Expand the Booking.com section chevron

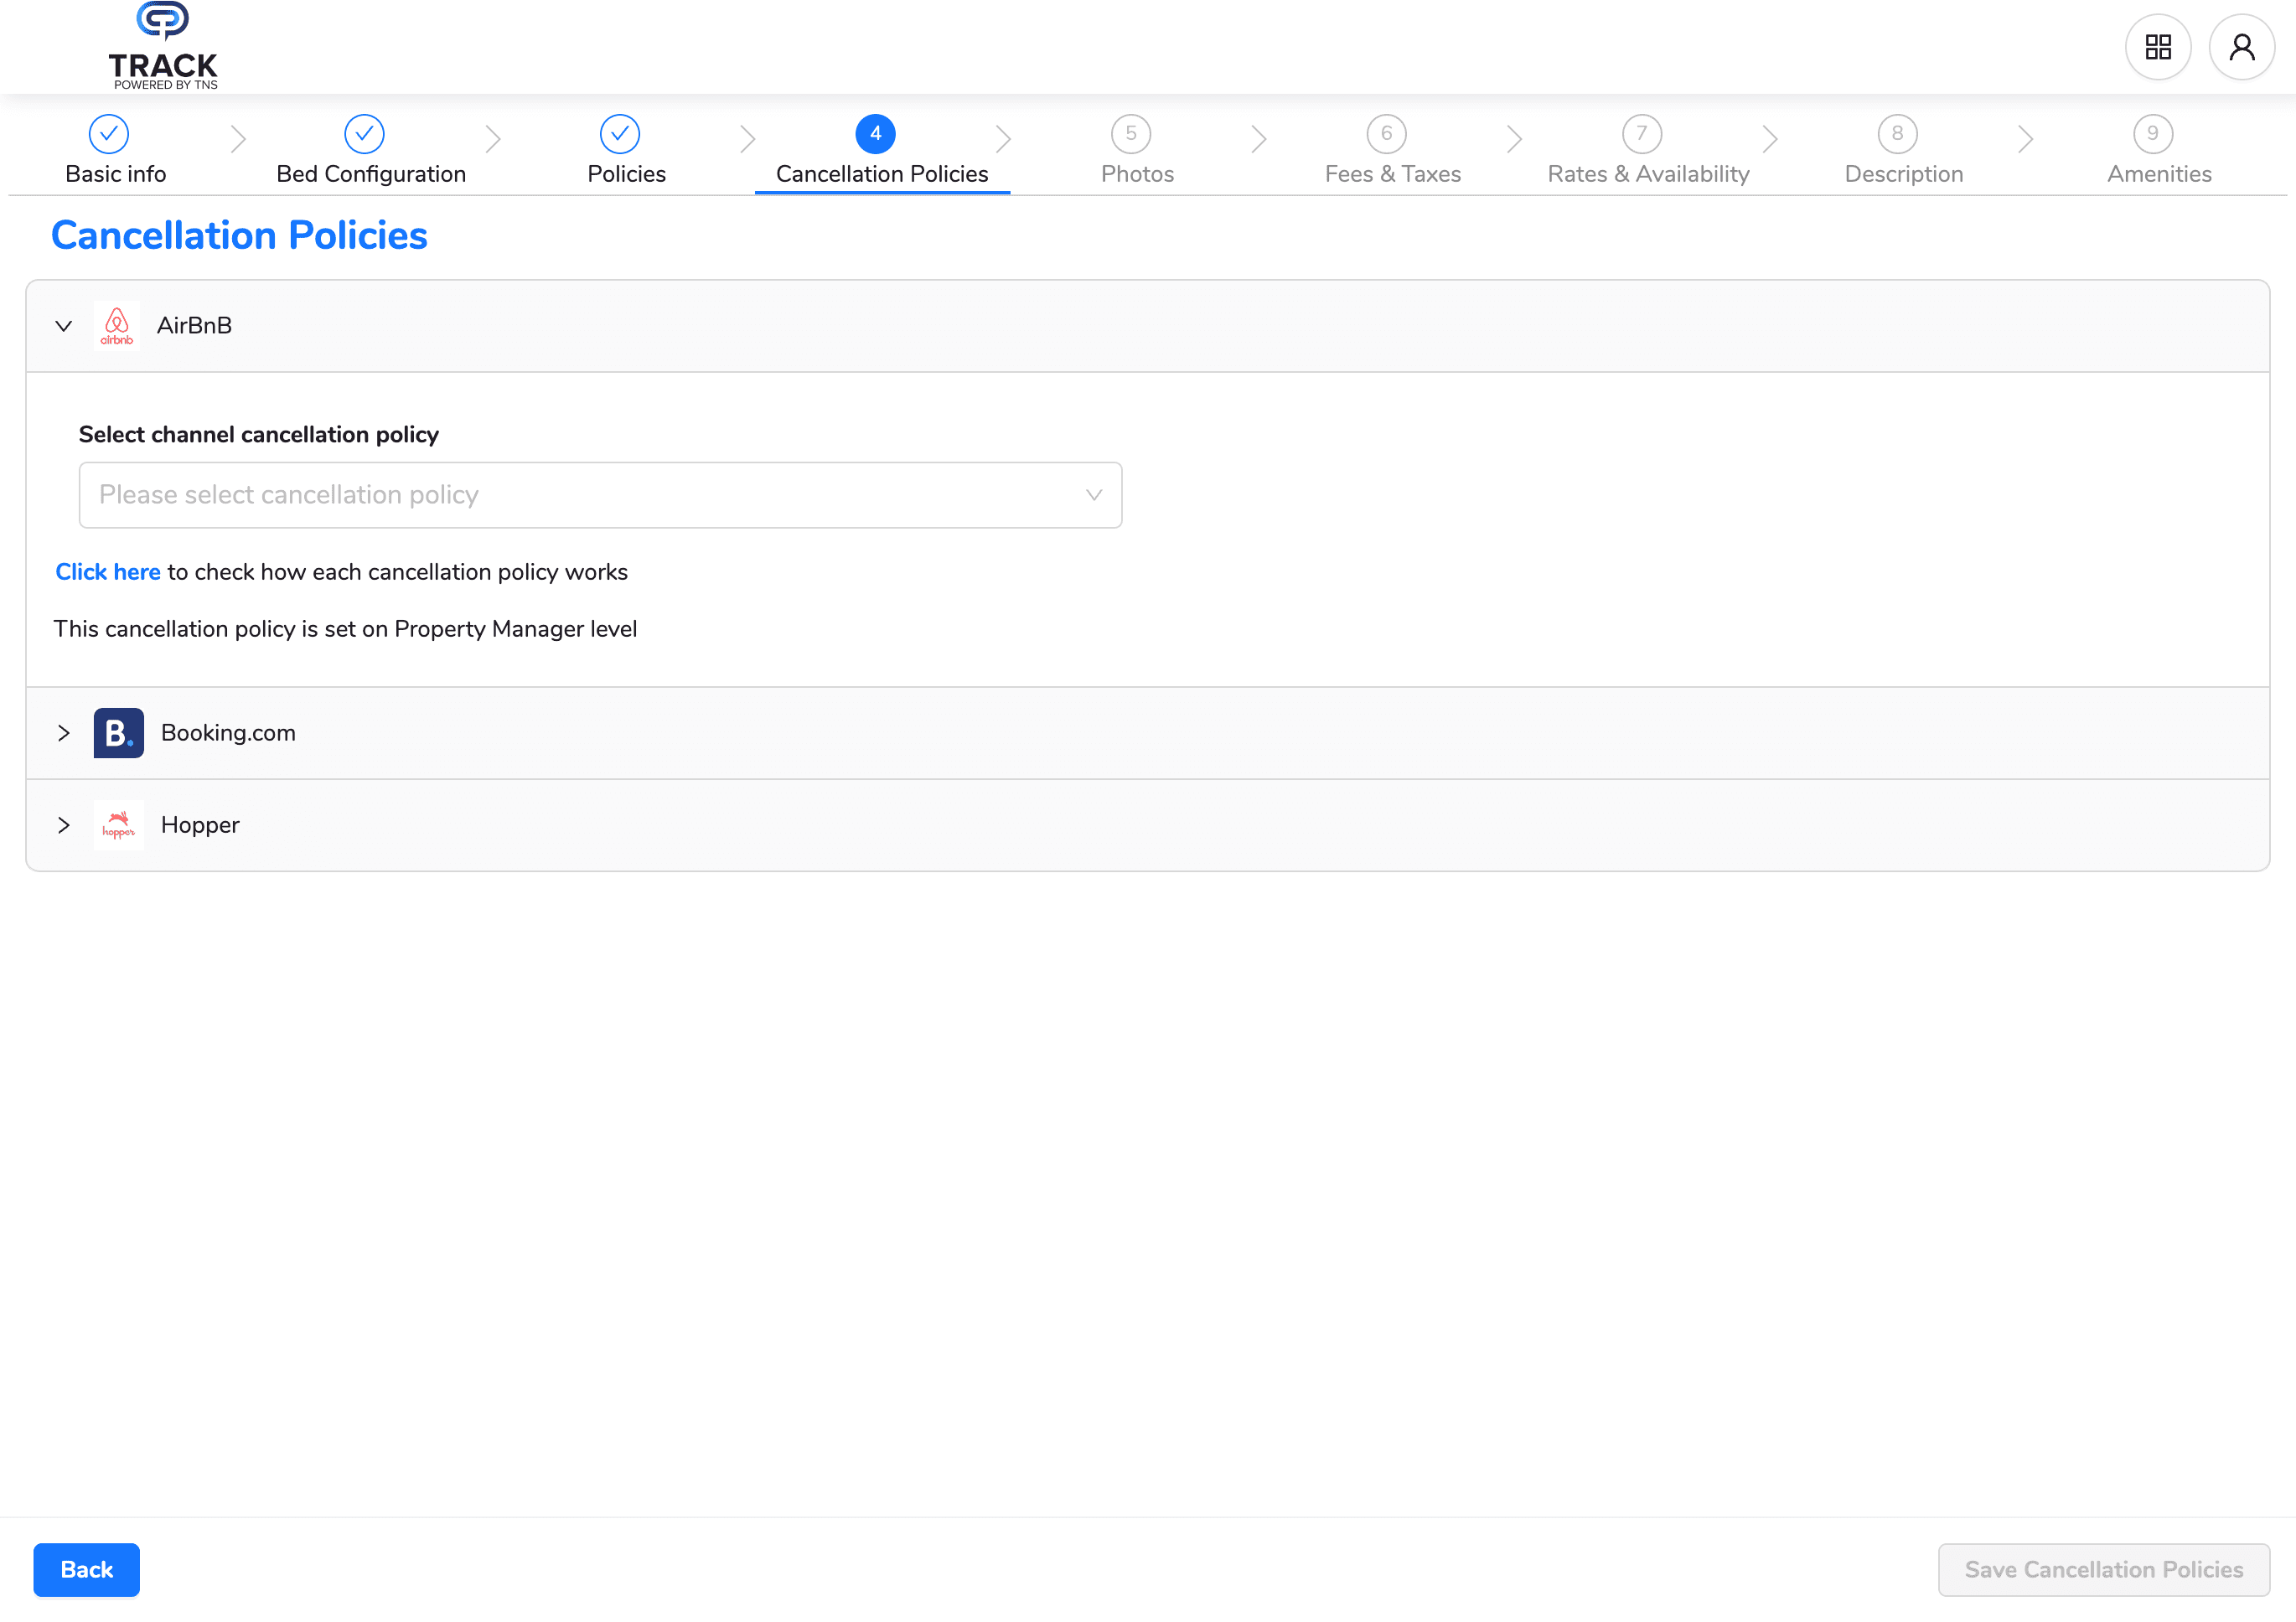pyautogui.click(x=64, y=733)
